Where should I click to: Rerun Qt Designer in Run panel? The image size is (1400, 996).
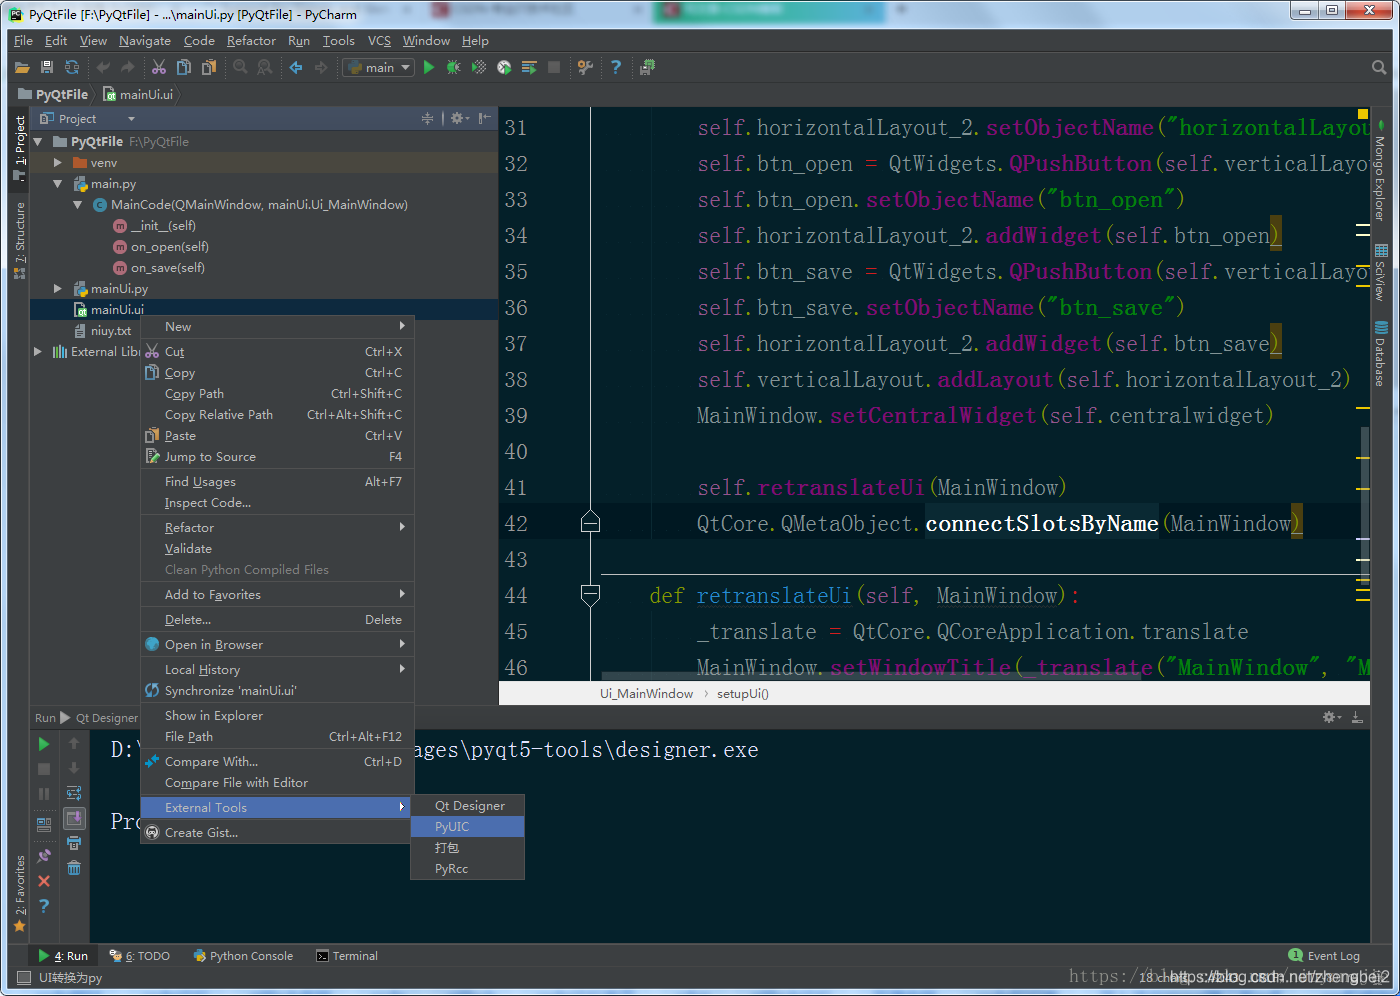click(x=44, y=744)
